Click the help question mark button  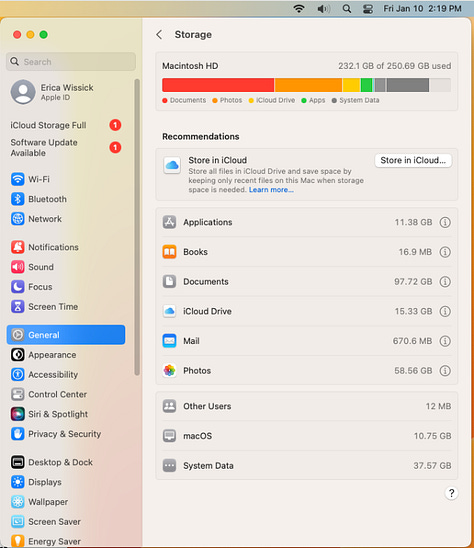451,493
